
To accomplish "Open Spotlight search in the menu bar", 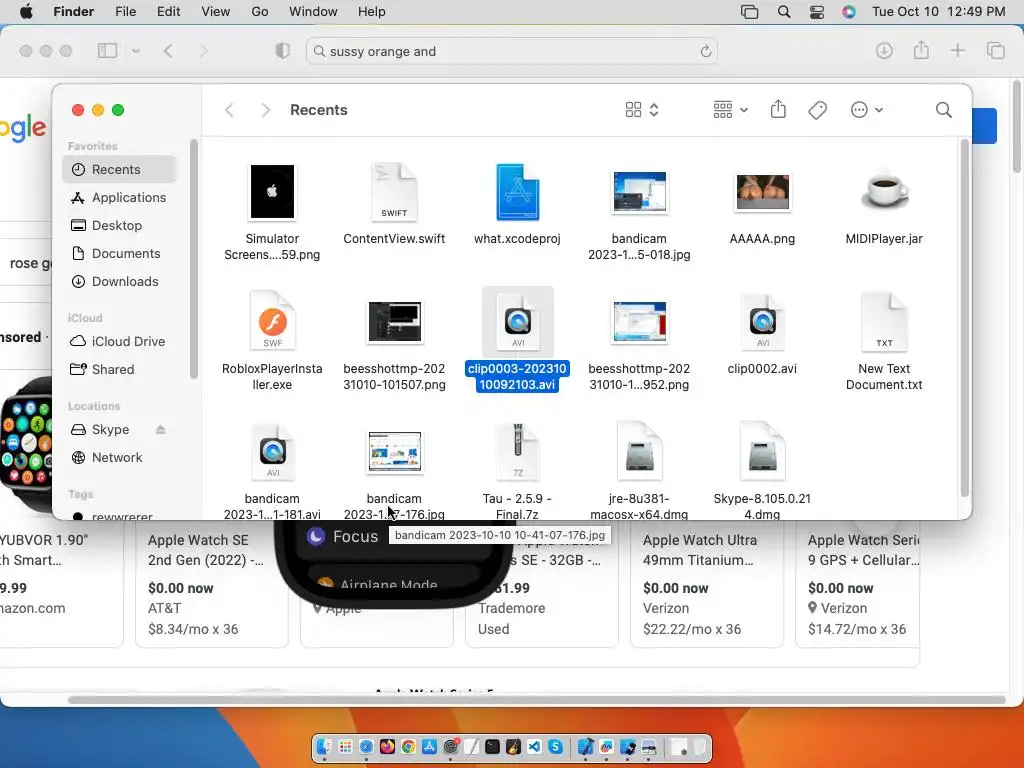I will point(784,12).
